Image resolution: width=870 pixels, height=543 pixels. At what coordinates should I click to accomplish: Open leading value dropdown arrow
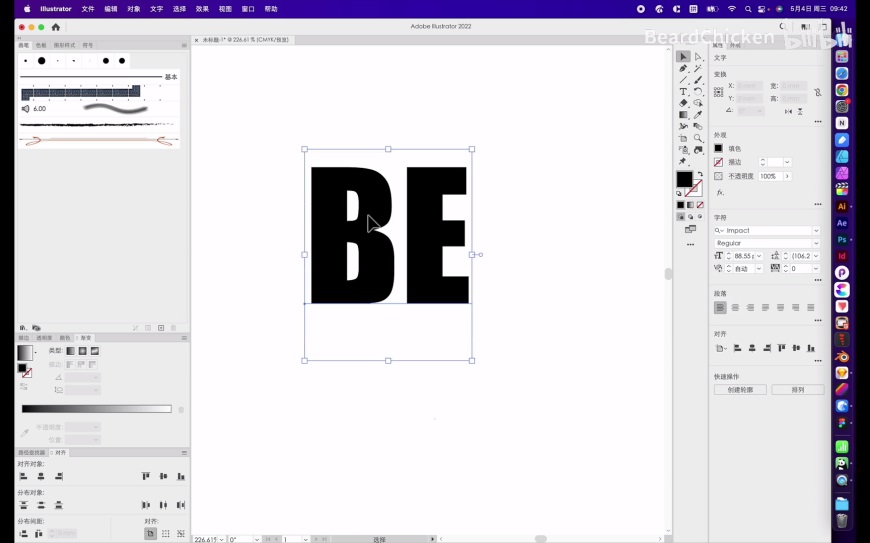[x=816, y=256]
